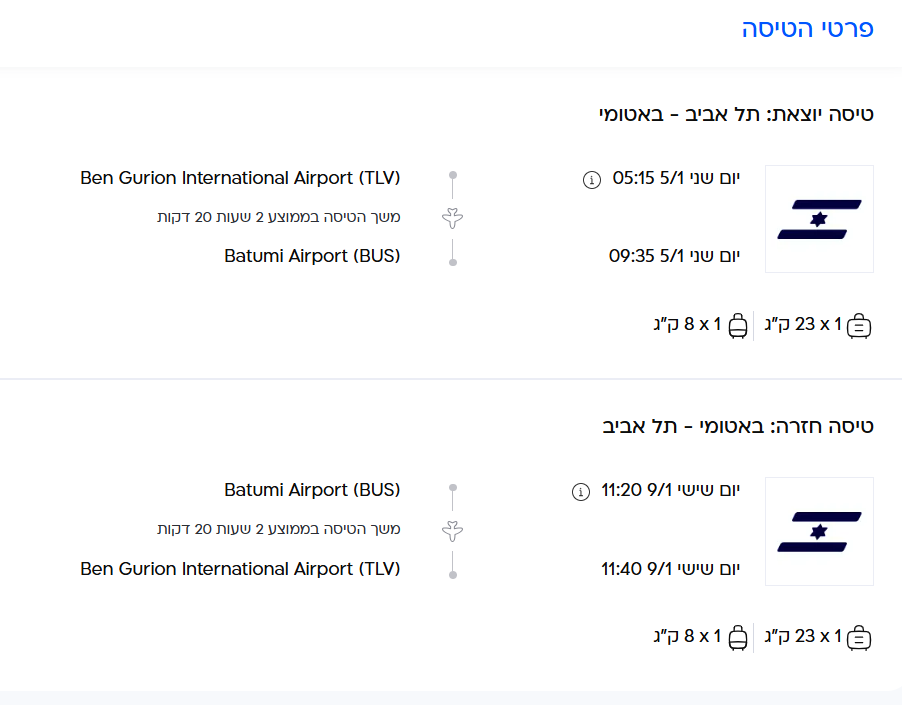Click the outbound flight airplane duration icon
Viewport: 902px width, 705px height.
pyautogui.click(x=453, y=218)
